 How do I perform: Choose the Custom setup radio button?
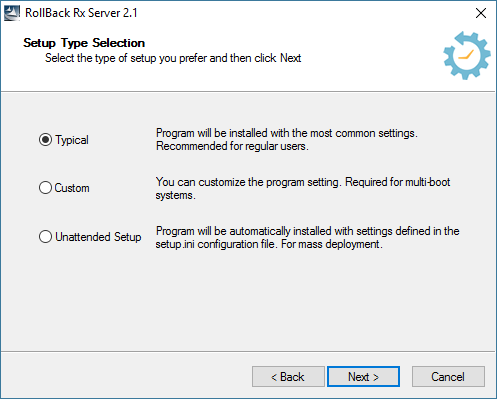(45, 188)
